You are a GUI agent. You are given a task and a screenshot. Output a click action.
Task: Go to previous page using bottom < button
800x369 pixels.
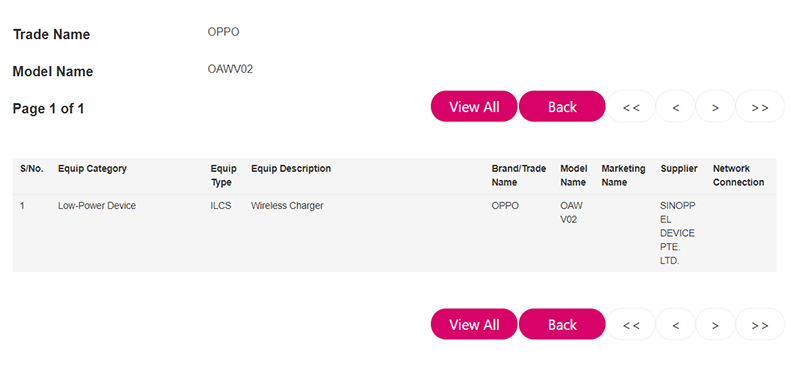676,324
